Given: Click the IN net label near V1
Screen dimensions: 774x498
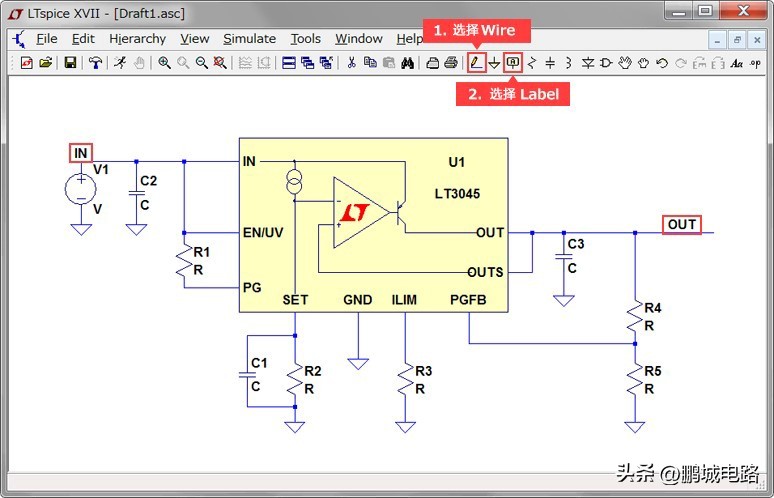Looking at the screenshot, I should pyautogui.click(x=80, y=153).
